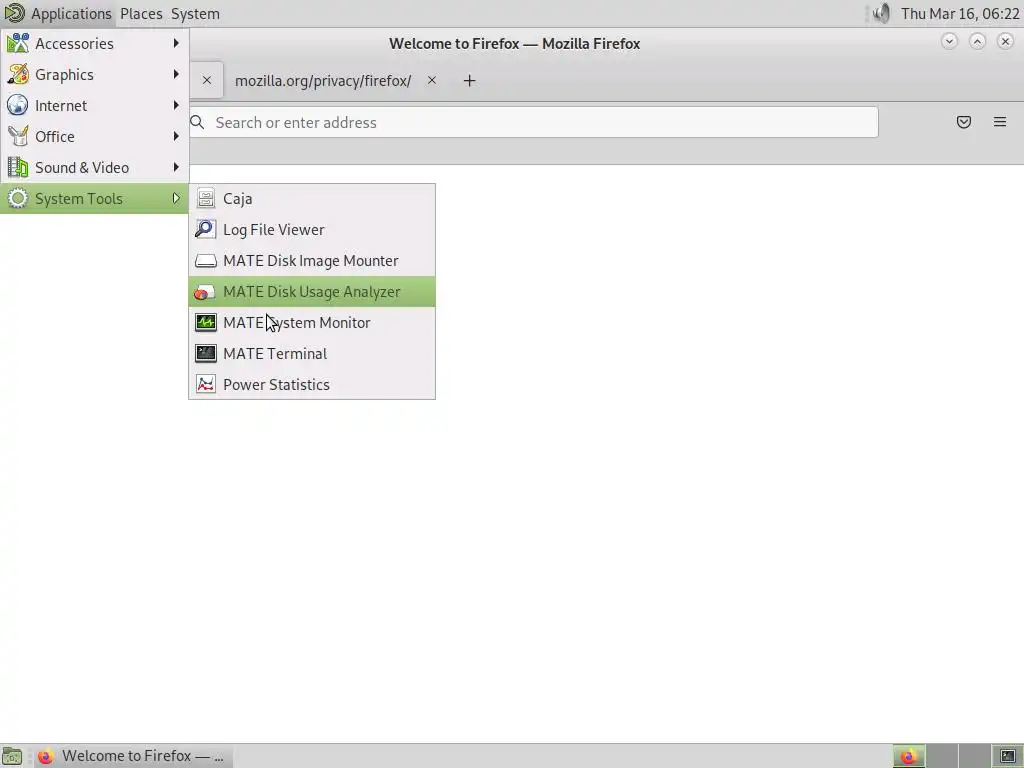
Task: Launch Caja from the submenu
Action: click(312, 199)
